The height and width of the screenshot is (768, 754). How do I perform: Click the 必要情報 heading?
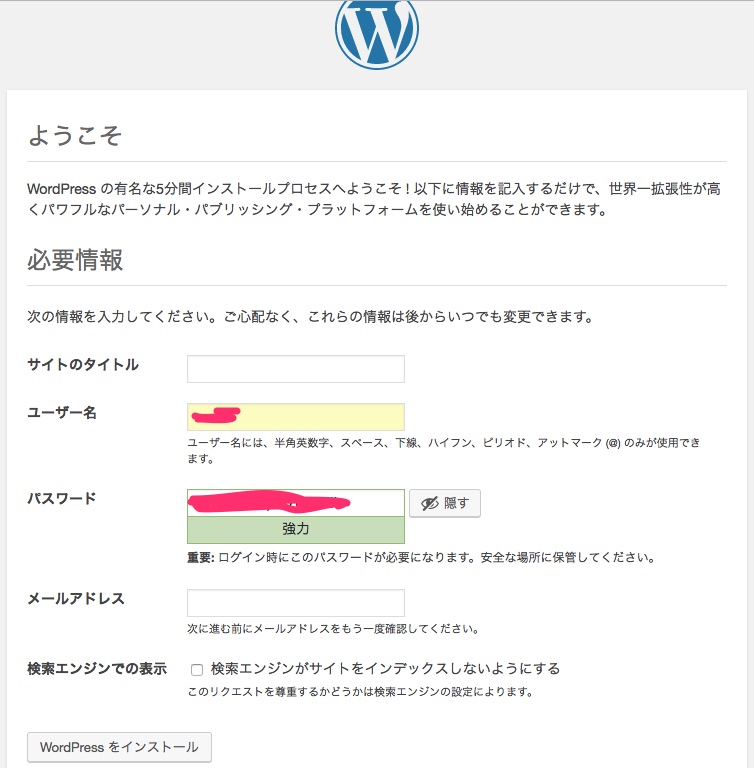(x=75, y=260)
